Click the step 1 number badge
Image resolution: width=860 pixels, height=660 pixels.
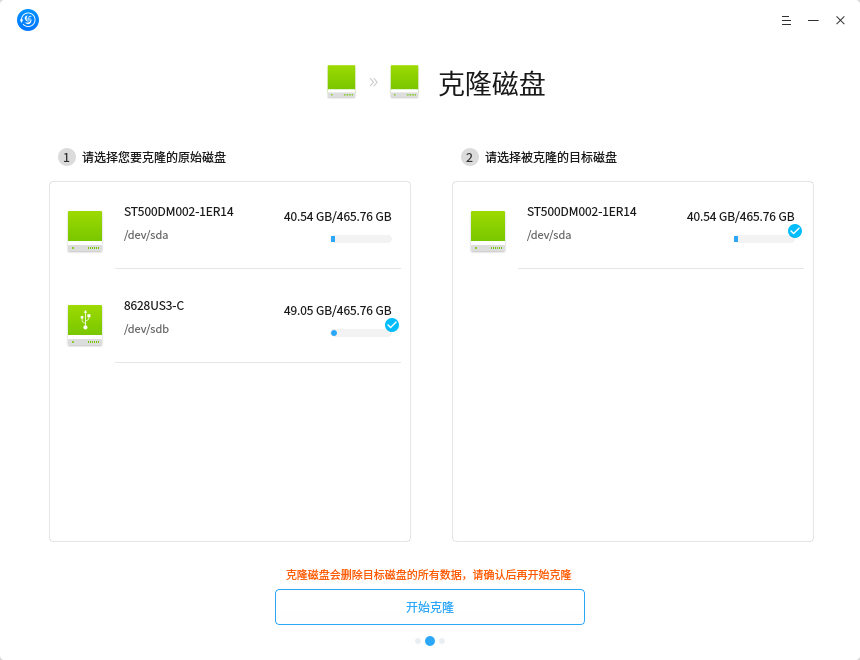point(67,157)
